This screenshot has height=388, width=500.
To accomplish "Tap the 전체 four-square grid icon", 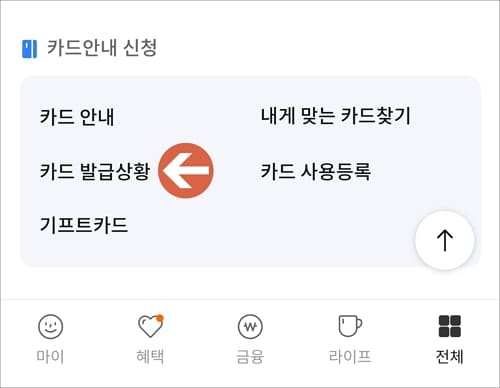I will click(x=450, y=326).
